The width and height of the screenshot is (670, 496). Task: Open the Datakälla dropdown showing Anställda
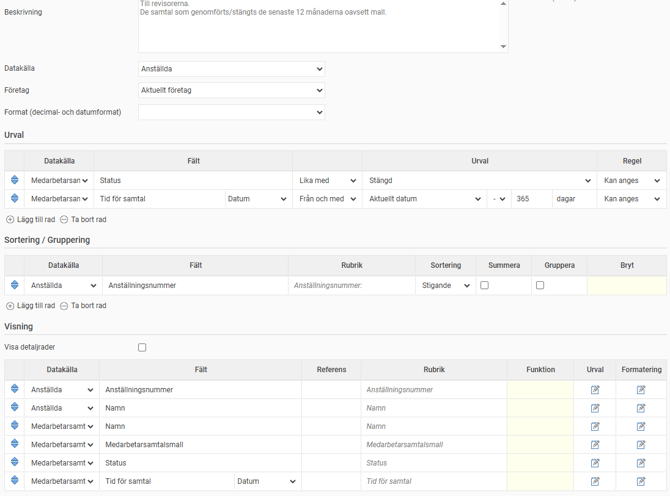click(x=231, y=69)
